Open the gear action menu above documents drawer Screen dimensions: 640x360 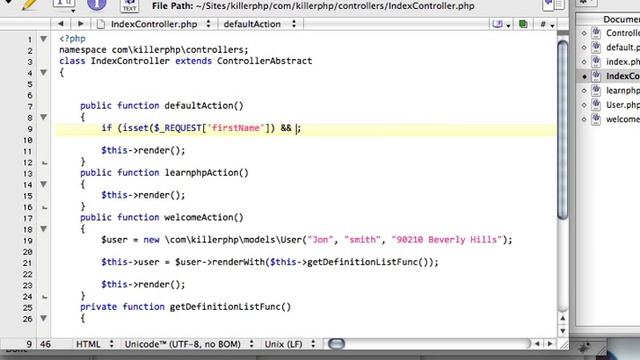coord(587,2)
